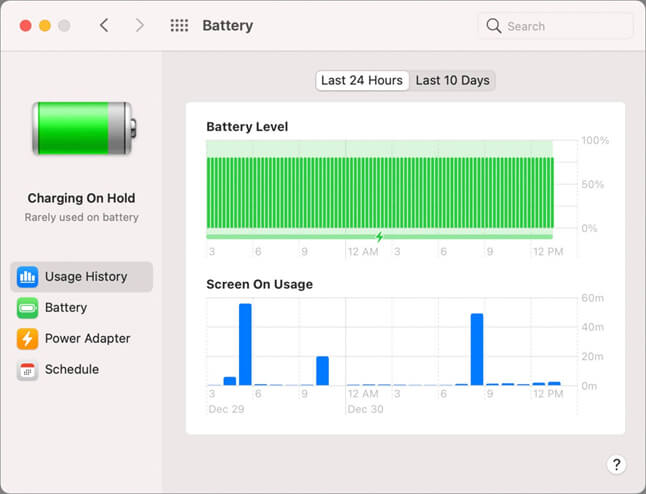The image size is (646, 494).
Task: Go forward with the right chevron
Action: (139, 26)
